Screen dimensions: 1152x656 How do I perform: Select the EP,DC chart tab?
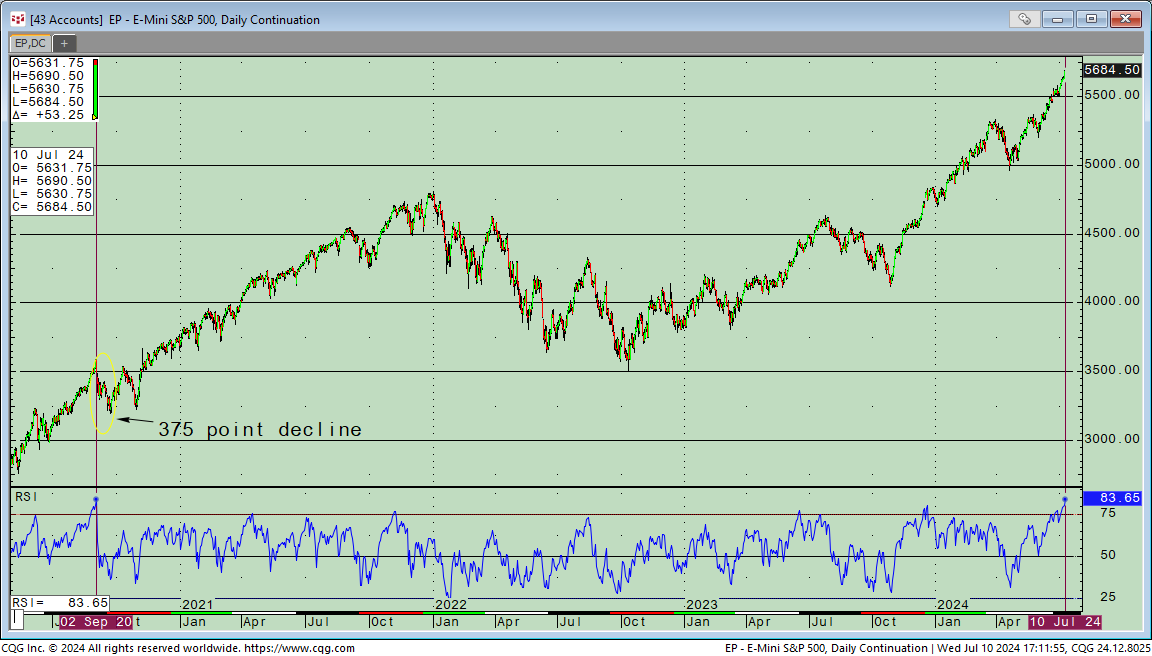tap(31, 43)
